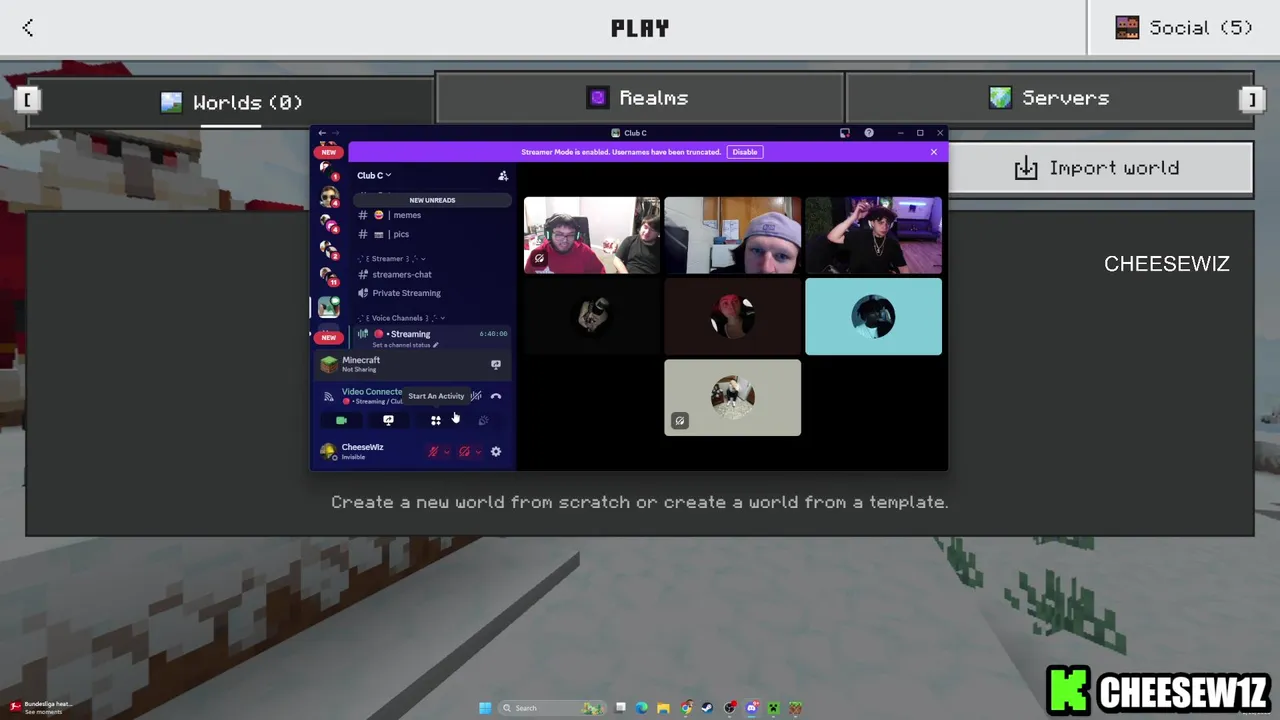Open Discord from the taskbar
The height and width of the screenshot is (720, 1280).
[x=752, y=708]
